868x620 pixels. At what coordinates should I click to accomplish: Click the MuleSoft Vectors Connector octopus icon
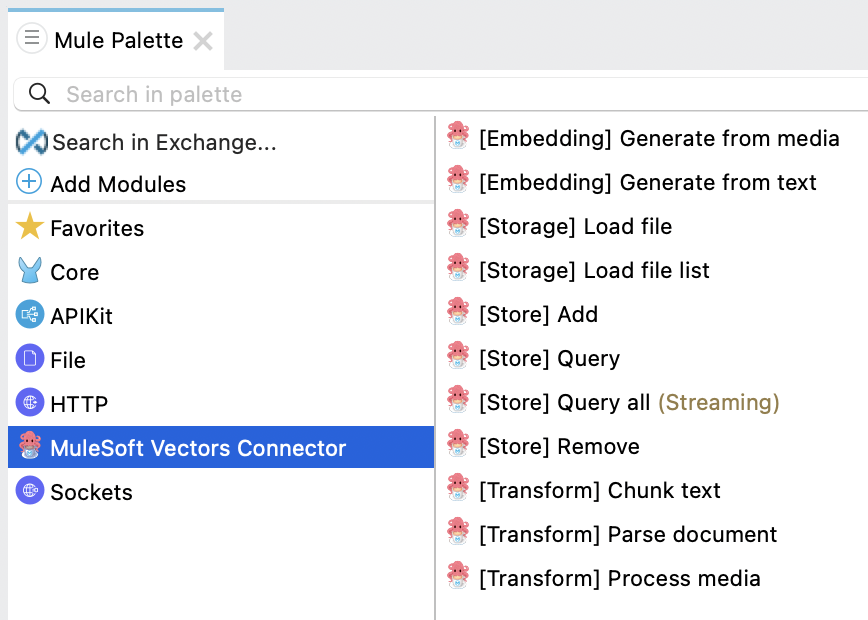(30, 445)
